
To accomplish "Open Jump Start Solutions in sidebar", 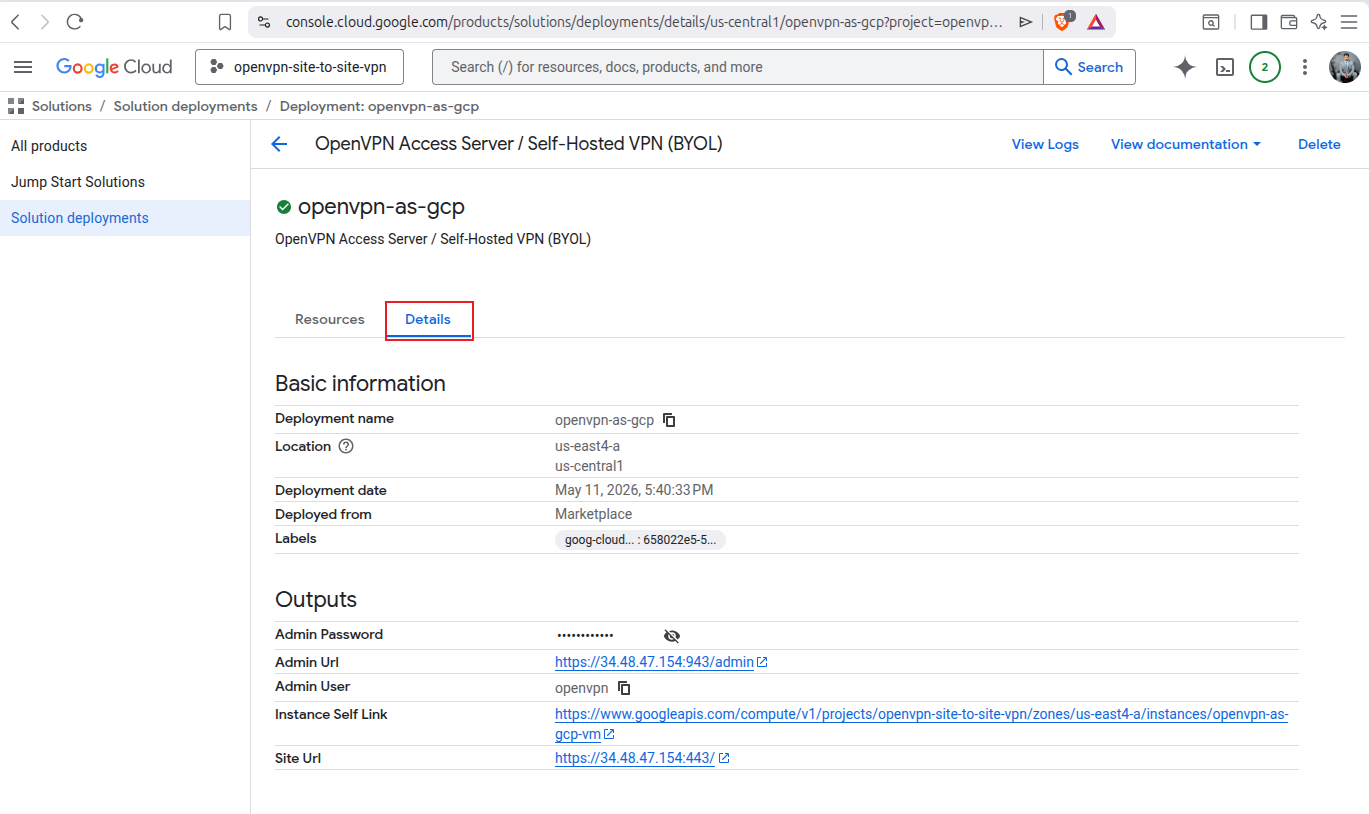I will pyautogui.click(x=78, y=182).
